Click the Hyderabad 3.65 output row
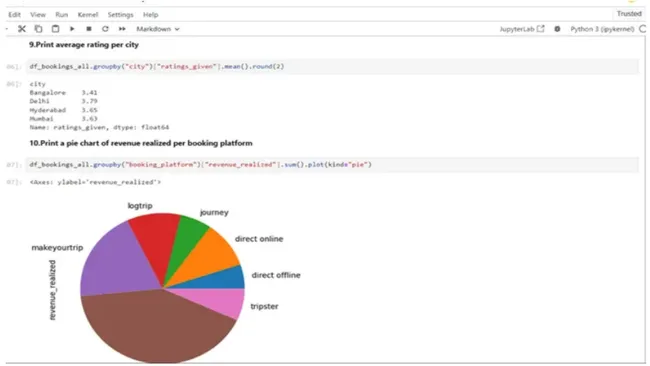 pyautogui.click(x=63, y=110)
